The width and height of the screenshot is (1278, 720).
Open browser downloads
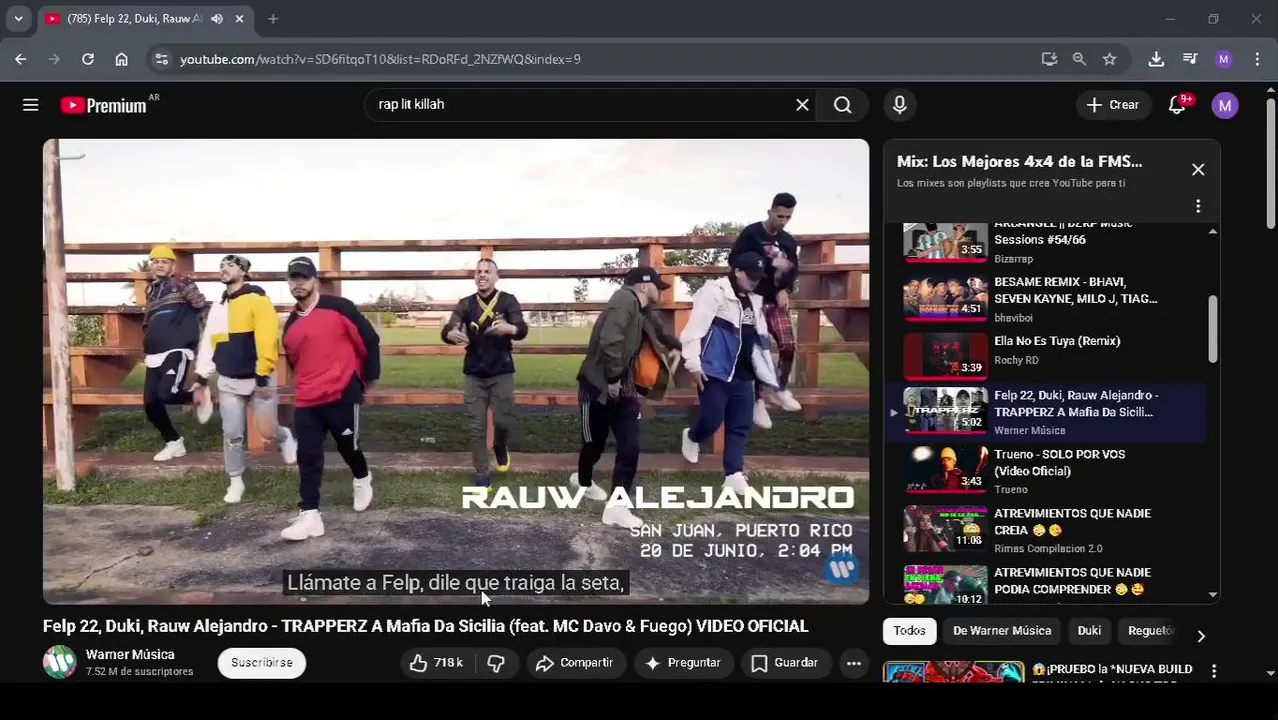pos(1156,59)
